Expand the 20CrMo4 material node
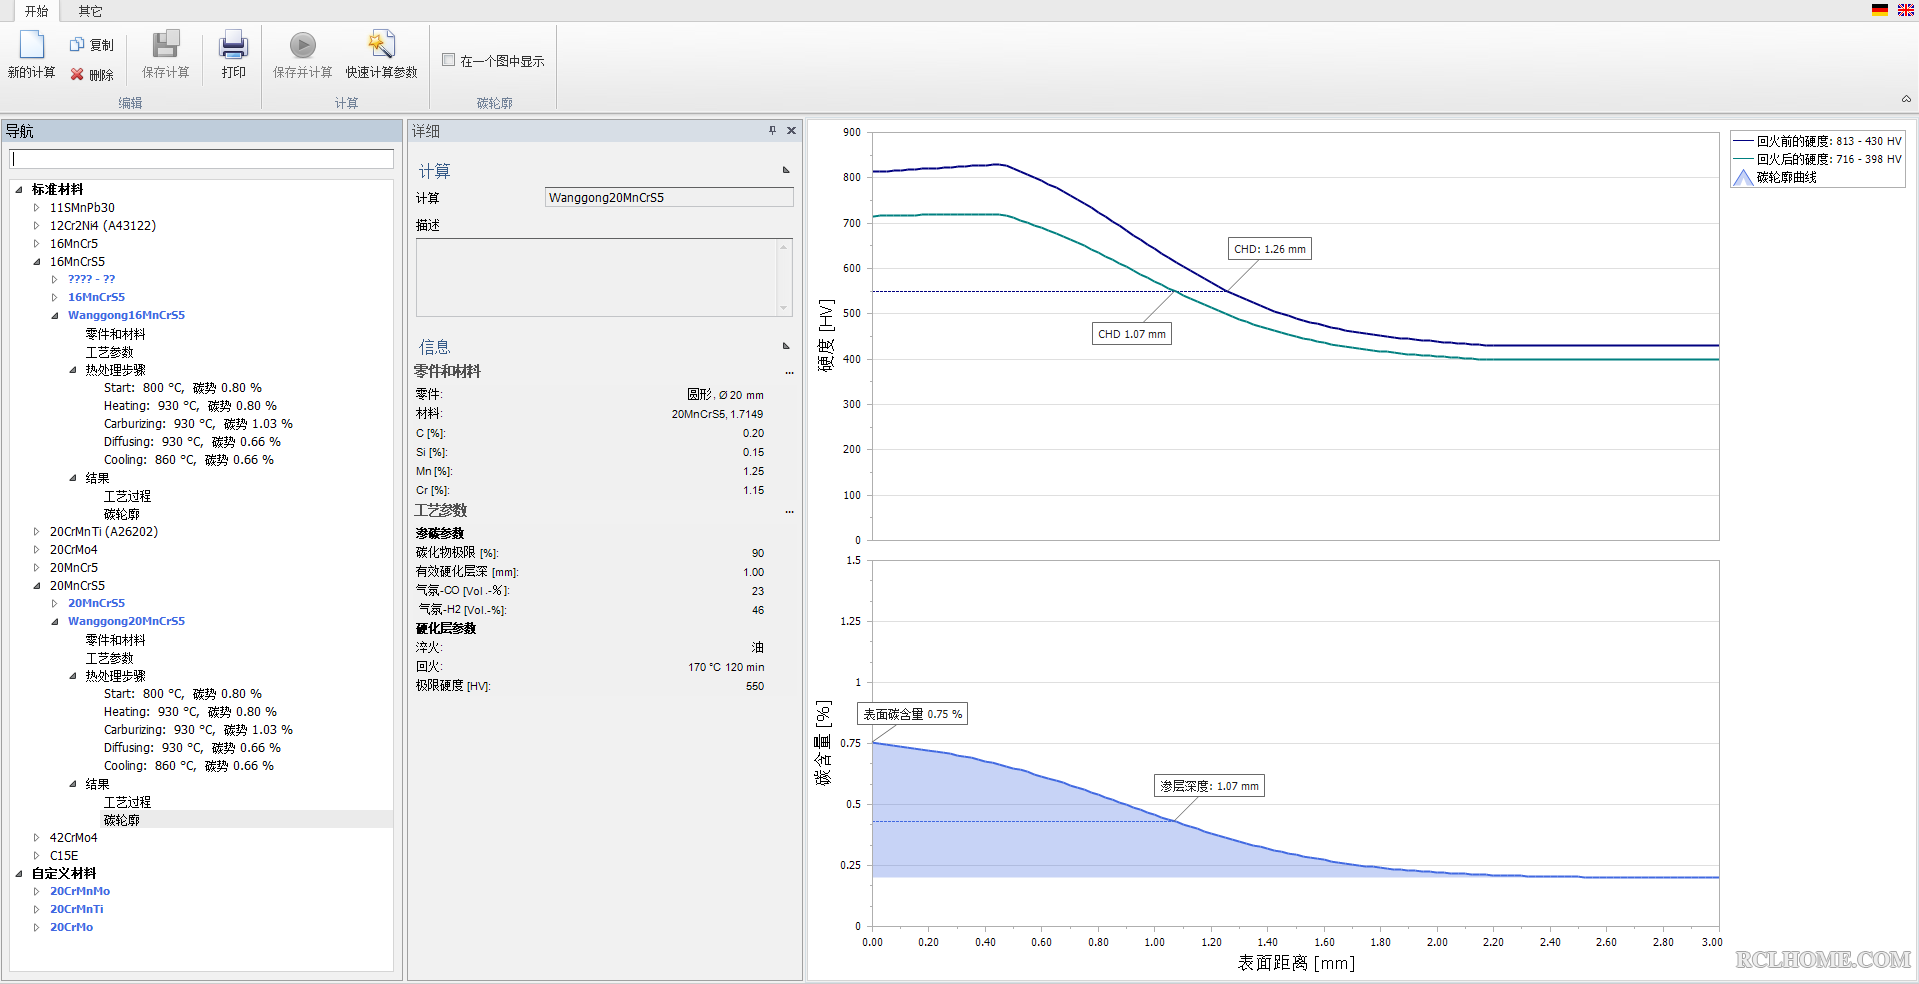 click(37, 550)
